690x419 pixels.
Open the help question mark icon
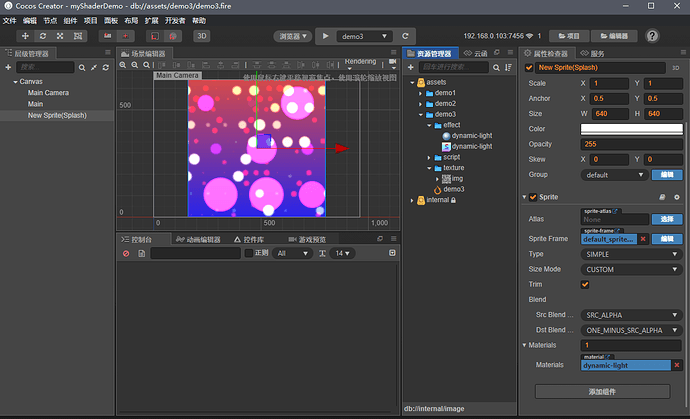pos(652,36)
